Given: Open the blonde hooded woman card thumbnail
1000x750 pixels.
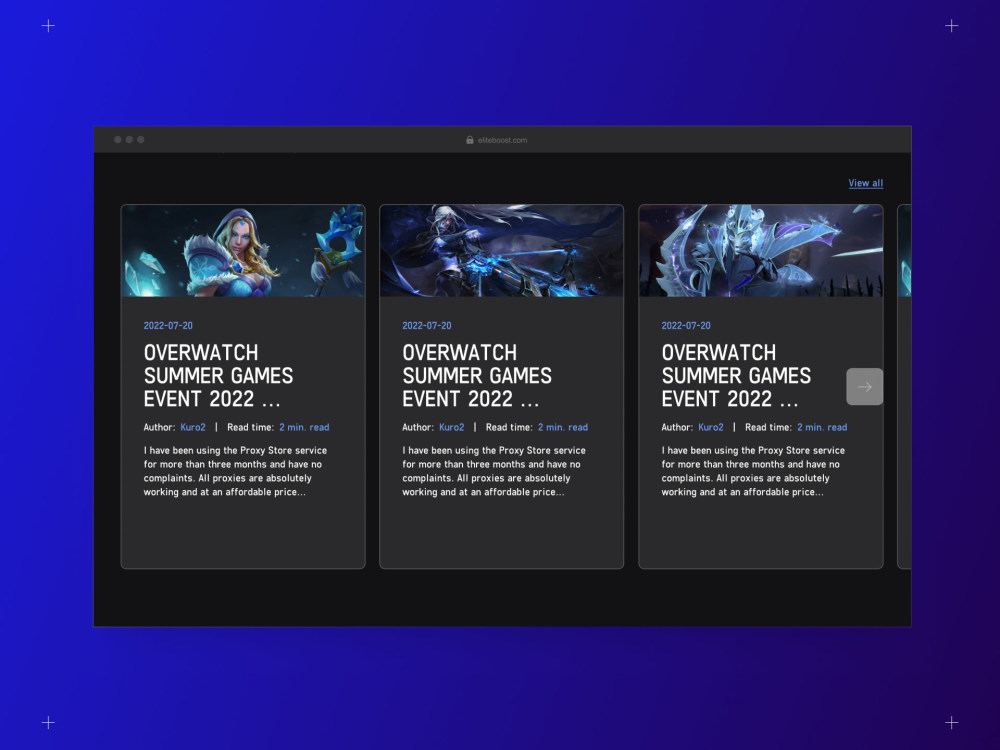Looking at the screenshot, I should (243, 251).
